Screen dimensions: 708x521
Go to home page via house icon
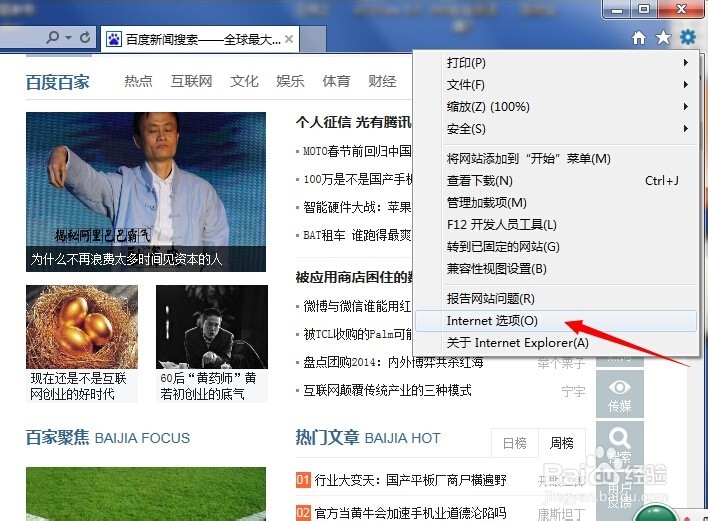tap(638, 37)
